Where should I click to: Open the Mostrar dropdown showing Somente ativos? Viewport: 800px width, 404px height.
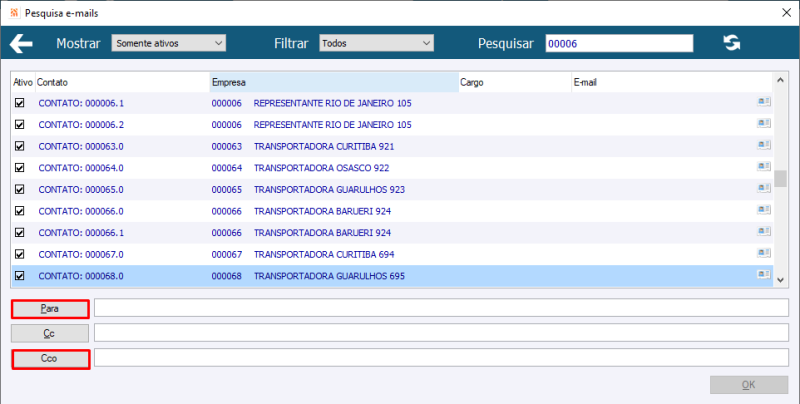(169, 43)
